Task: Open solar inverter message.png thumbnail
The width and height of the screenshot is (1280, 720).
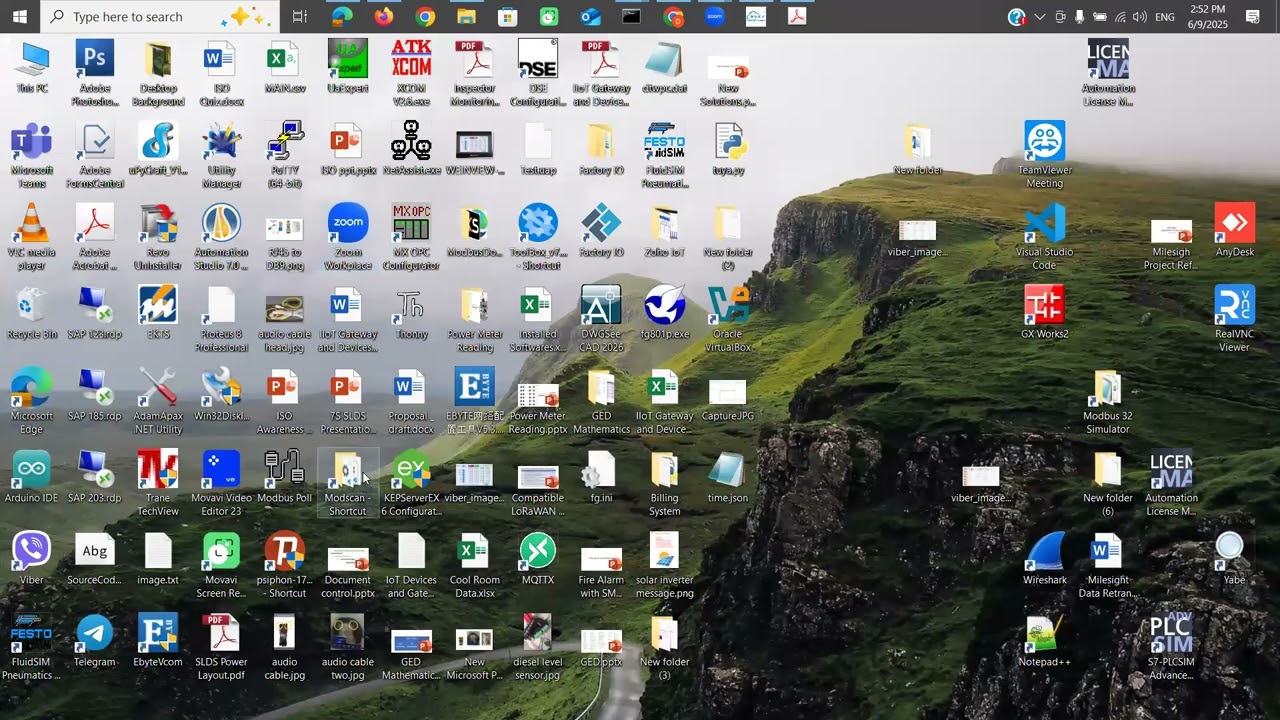Action: [x=665, y=565]
